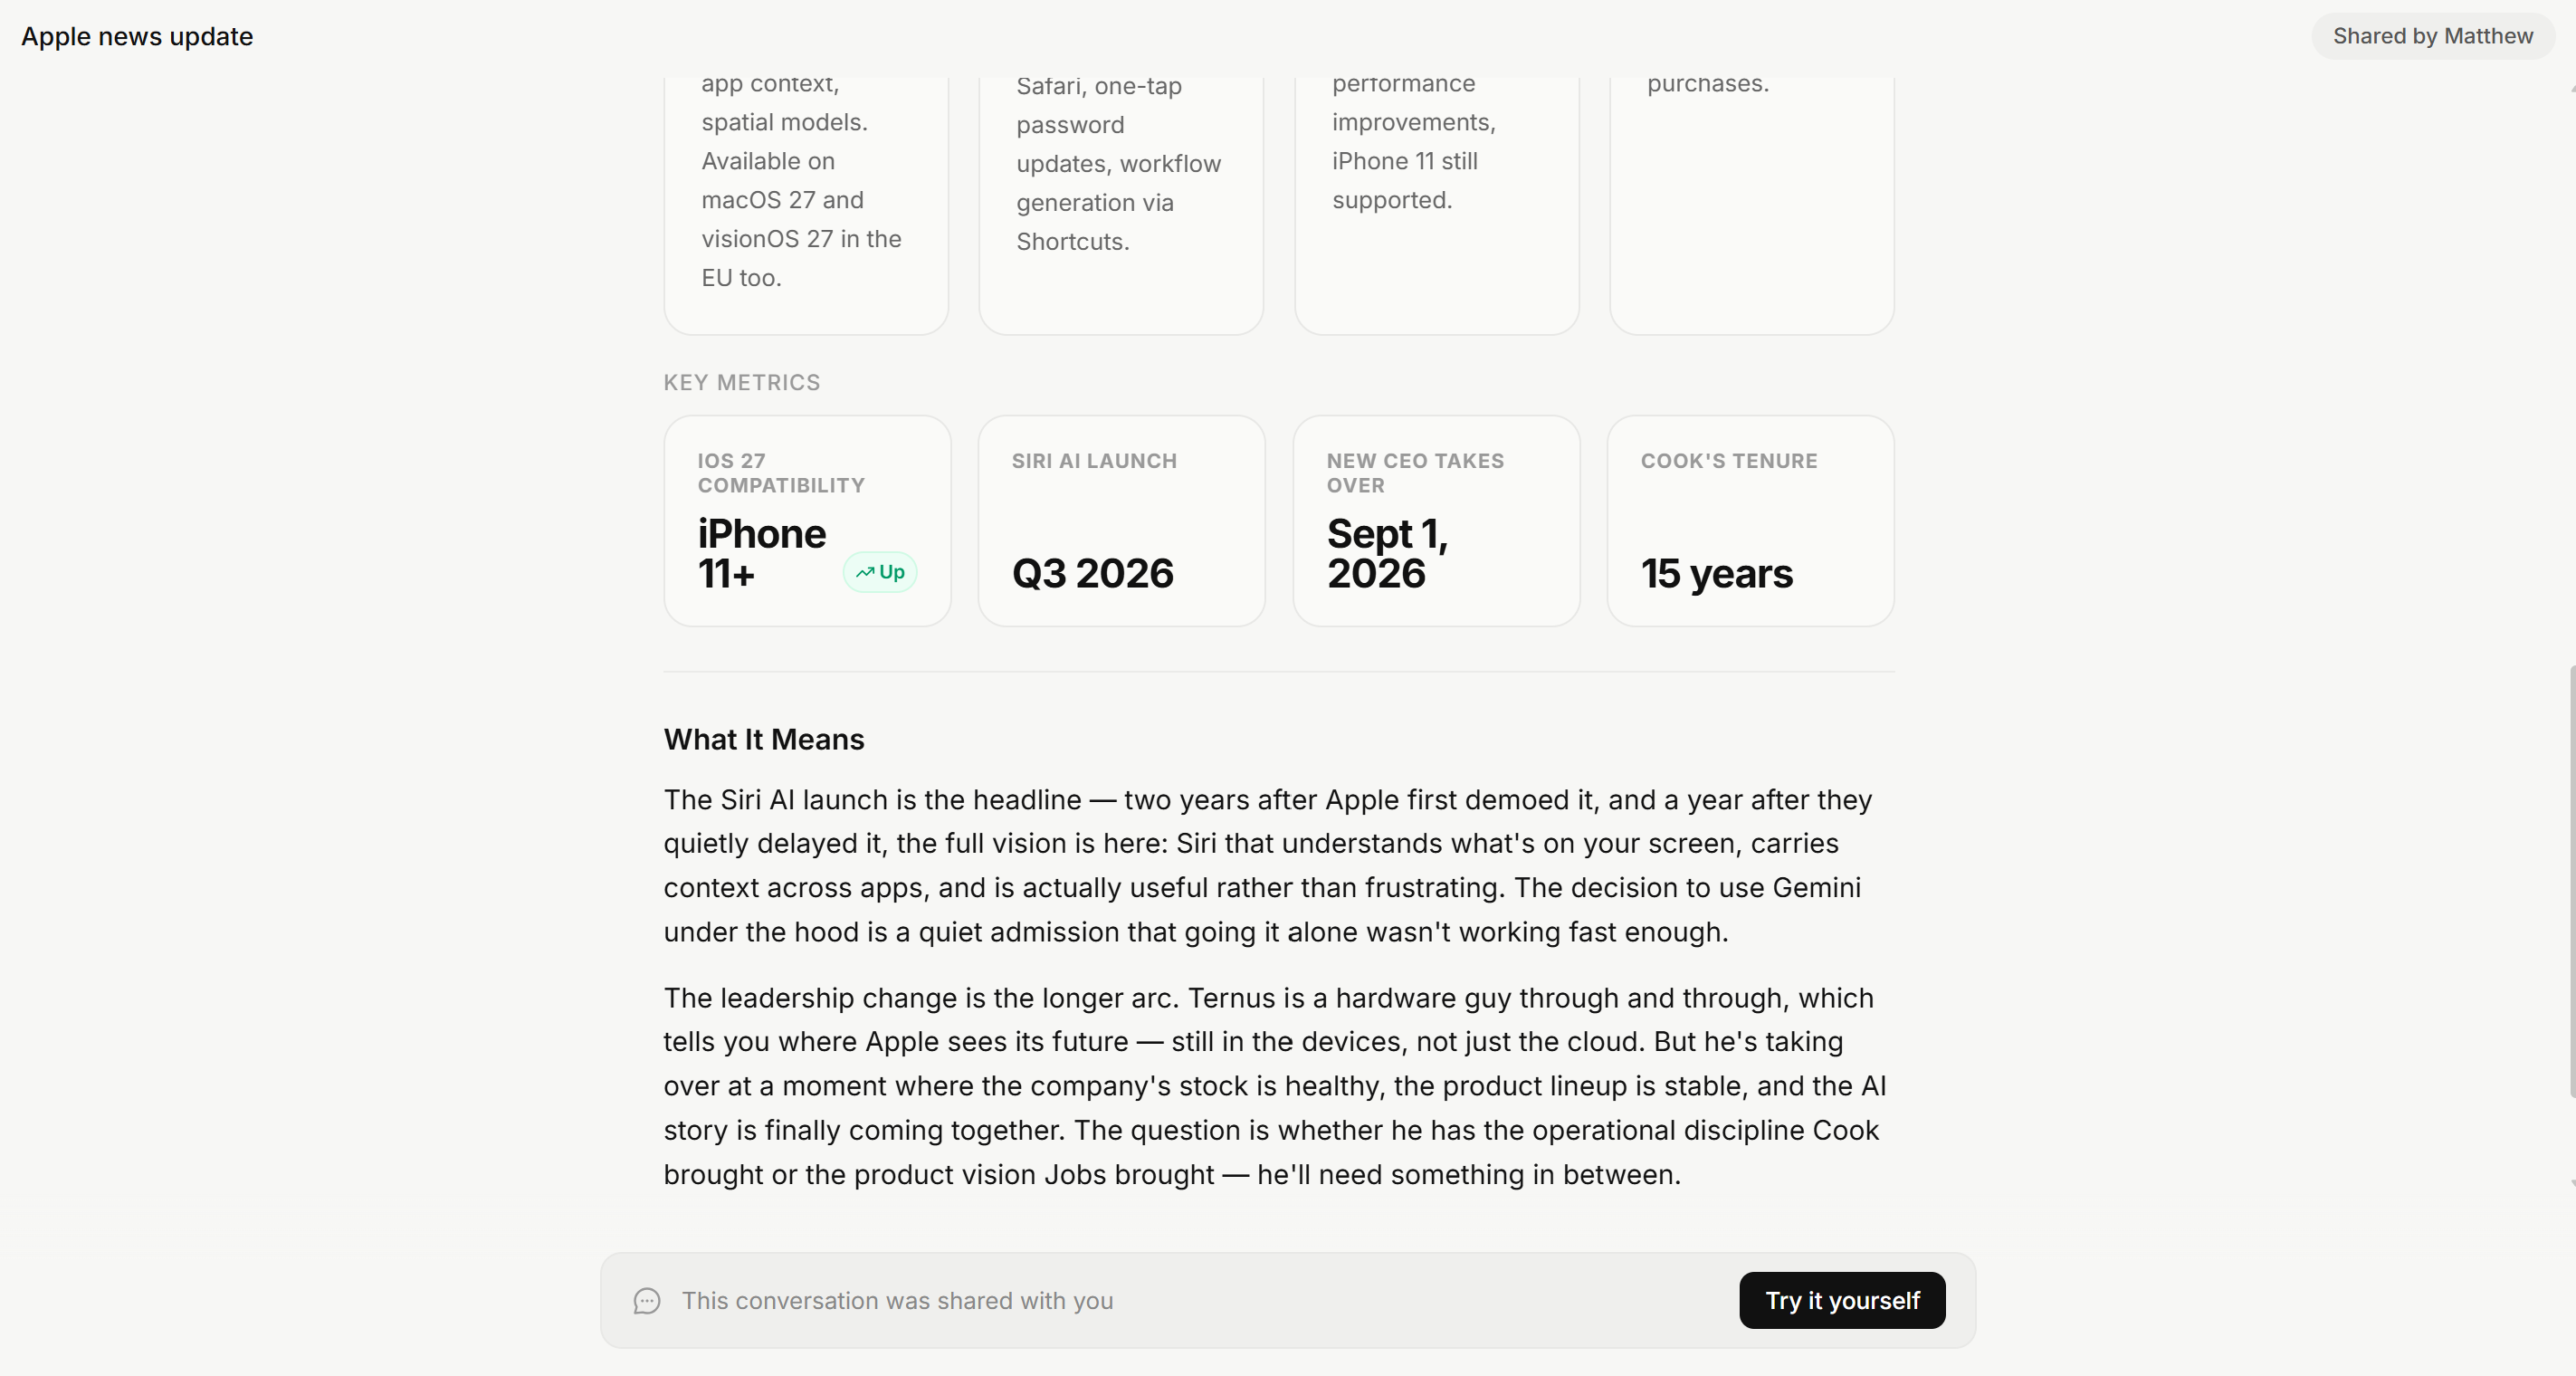
Task: Click the chat bubble icon in footer
Action: (647, 1300)
